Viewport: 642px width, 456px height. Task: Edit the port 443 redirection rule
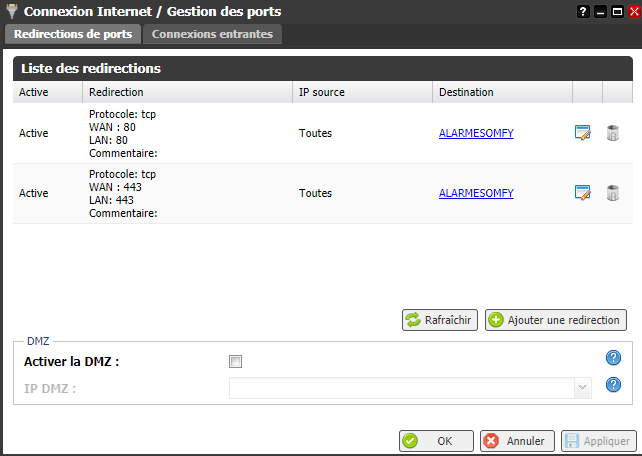[583, 193]
